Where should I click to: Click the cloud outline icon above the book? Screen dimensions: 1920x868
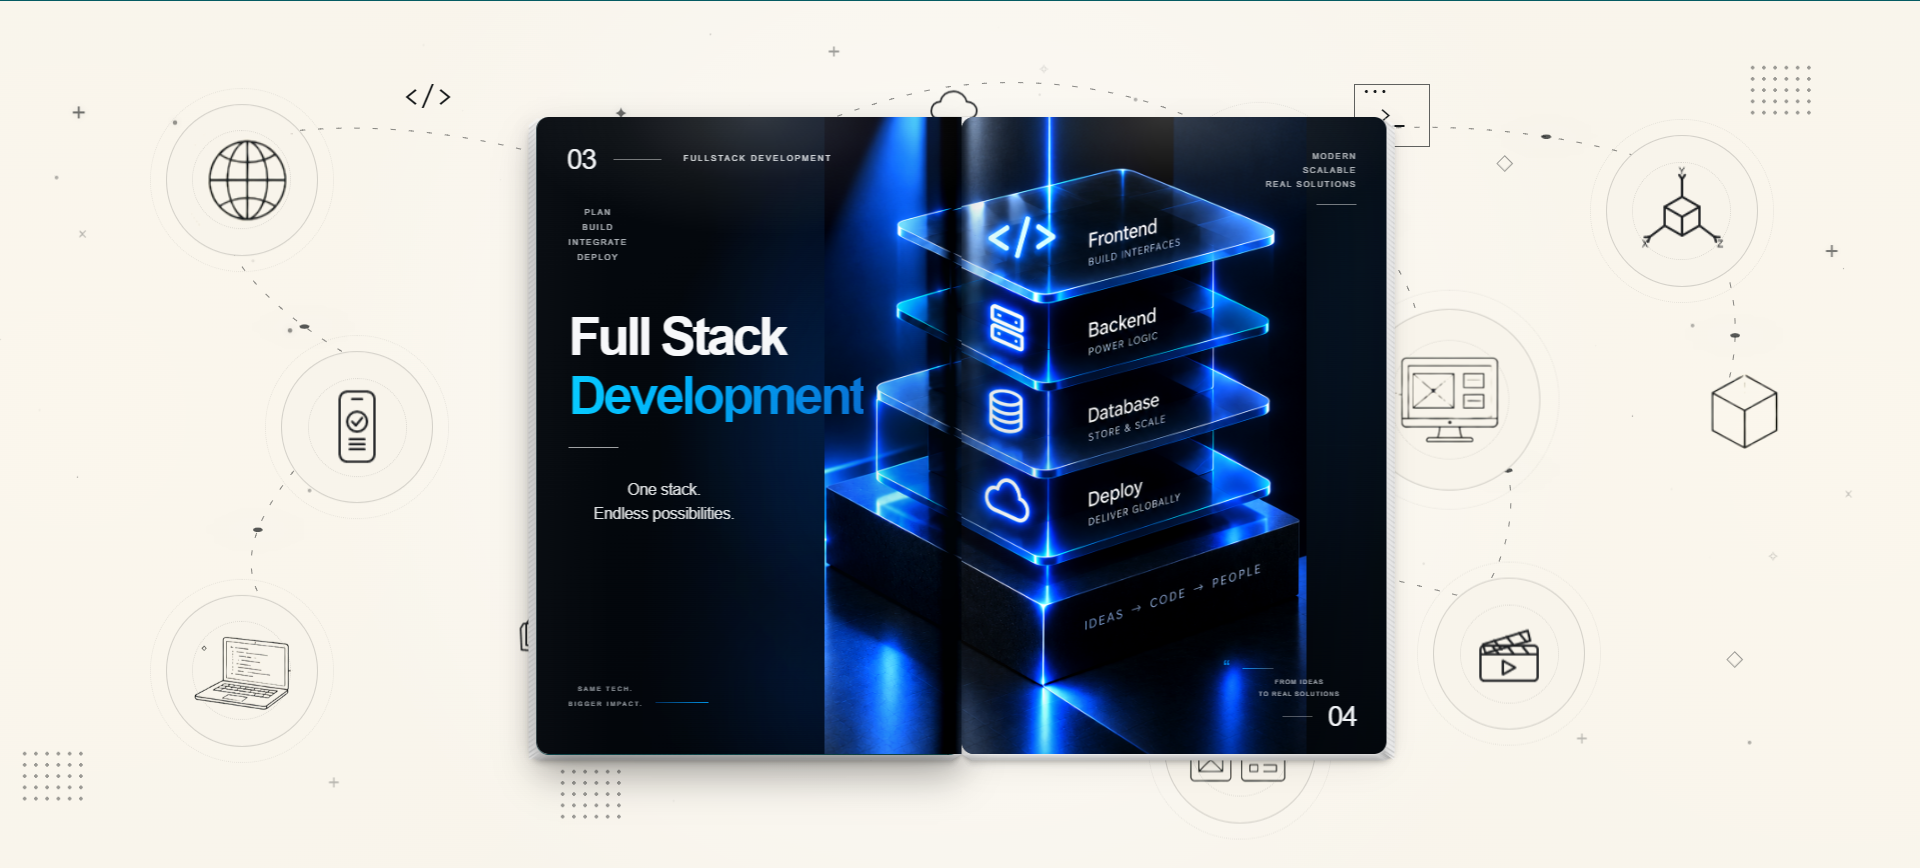tap(953, 105)
